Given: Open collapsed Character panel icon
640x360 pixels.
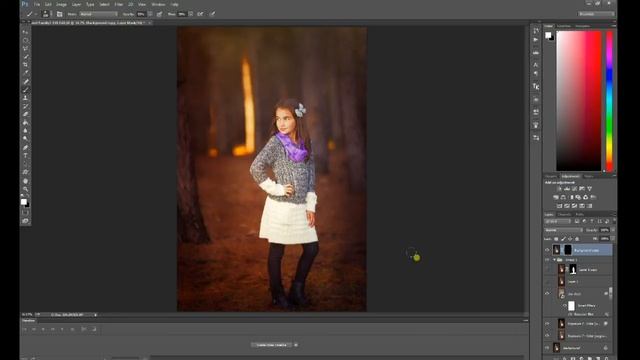Looking at the screenshot, I should (x=536, y=64).
